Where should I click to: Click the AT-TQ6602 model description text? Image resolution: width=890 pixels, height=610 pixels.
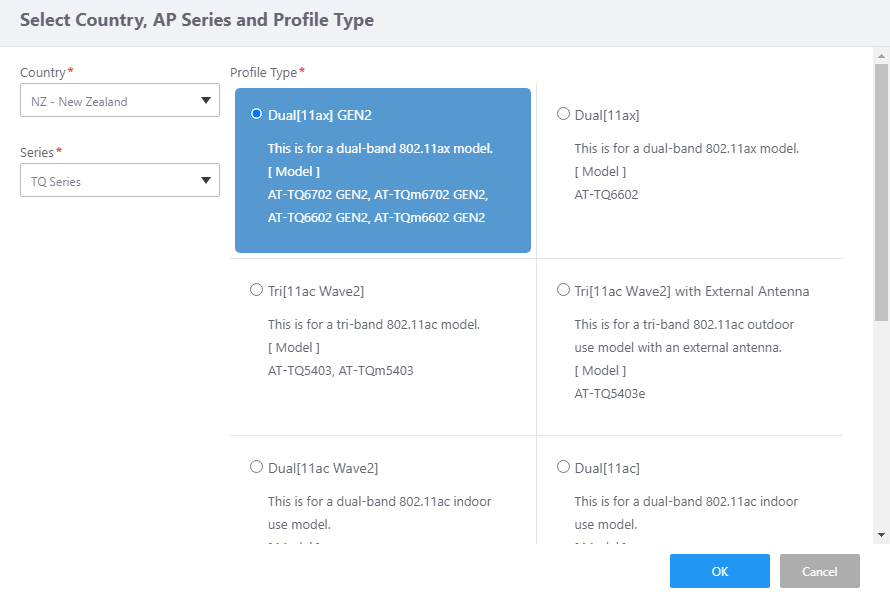click(606, 195)
